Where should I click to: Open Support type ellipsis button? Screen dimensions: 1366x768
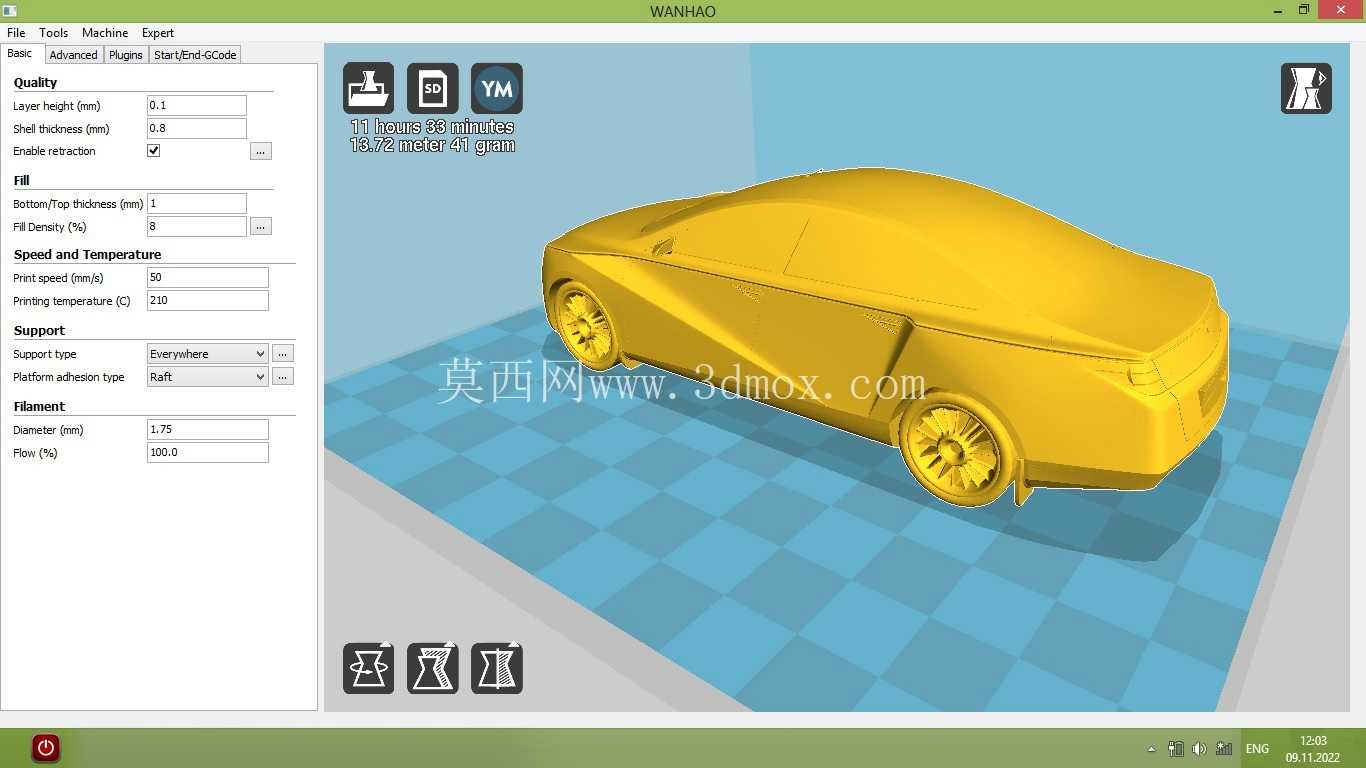coord(283,354)
